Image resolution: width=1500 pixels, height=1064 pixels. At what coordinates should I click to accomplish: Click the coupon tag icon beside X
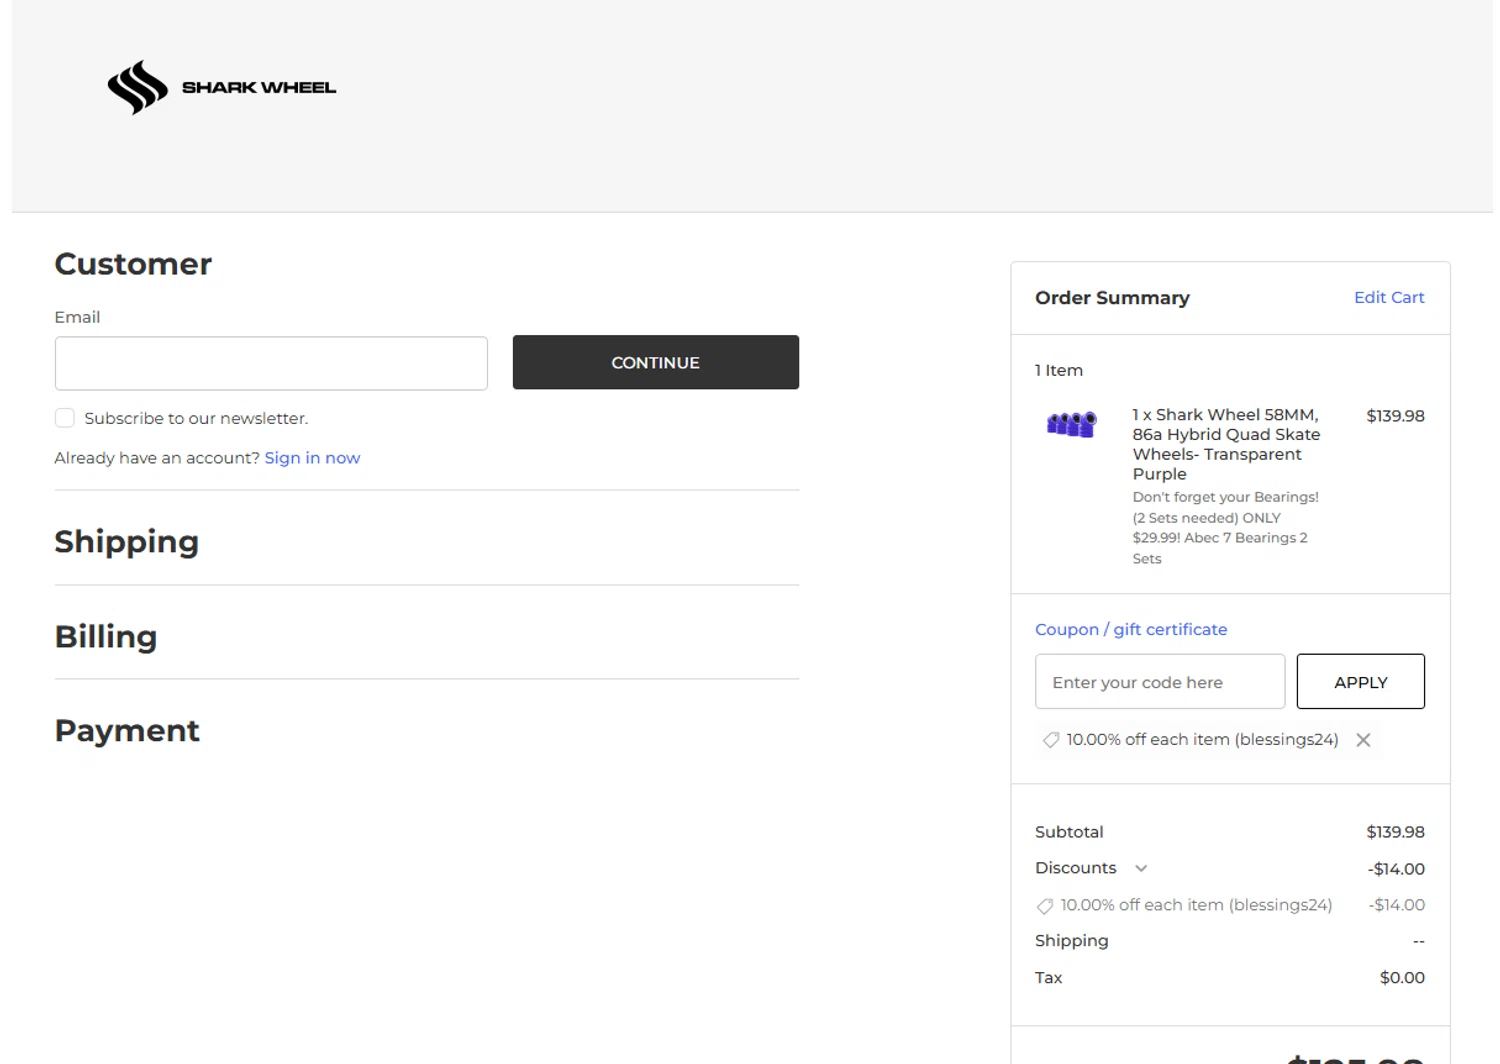pyautogui.click(x=1050, y=740)
